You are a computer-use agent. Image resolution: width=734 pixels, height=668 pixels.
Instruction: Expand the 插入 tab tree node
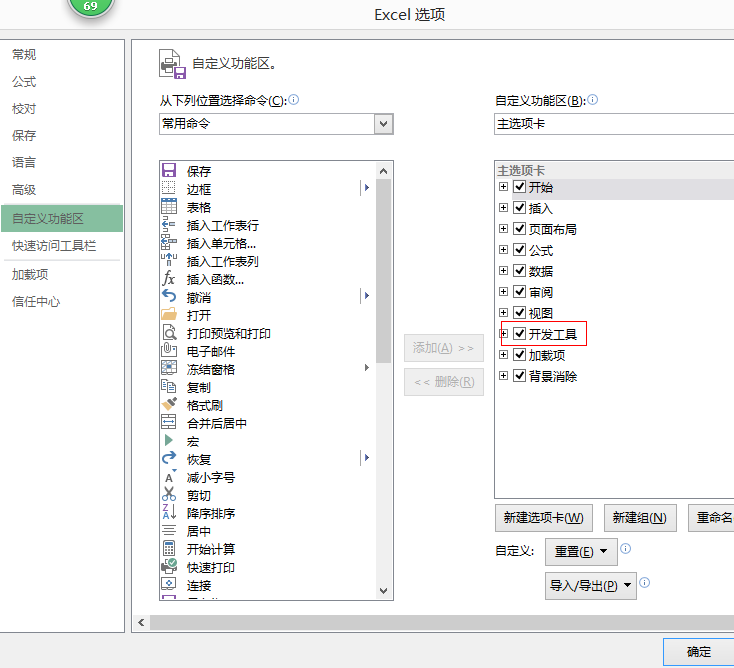click(503, 207)
